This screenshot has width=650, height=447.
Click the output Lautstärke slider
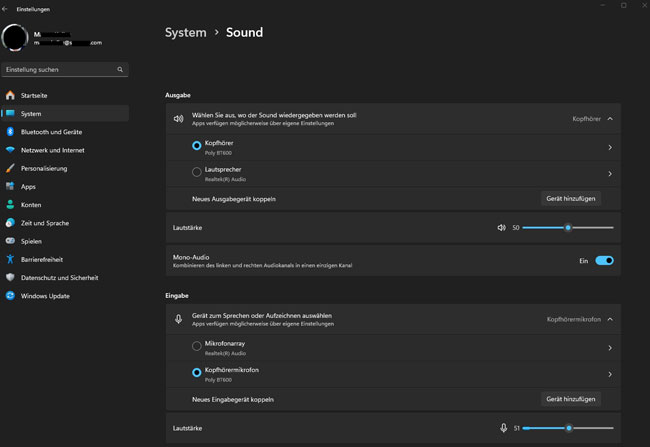pos(567,228)
